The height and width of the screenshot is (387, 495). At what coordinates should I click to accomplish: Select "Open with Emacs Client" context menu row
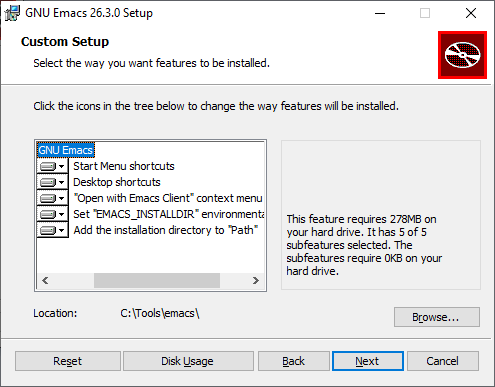(168, 198)
